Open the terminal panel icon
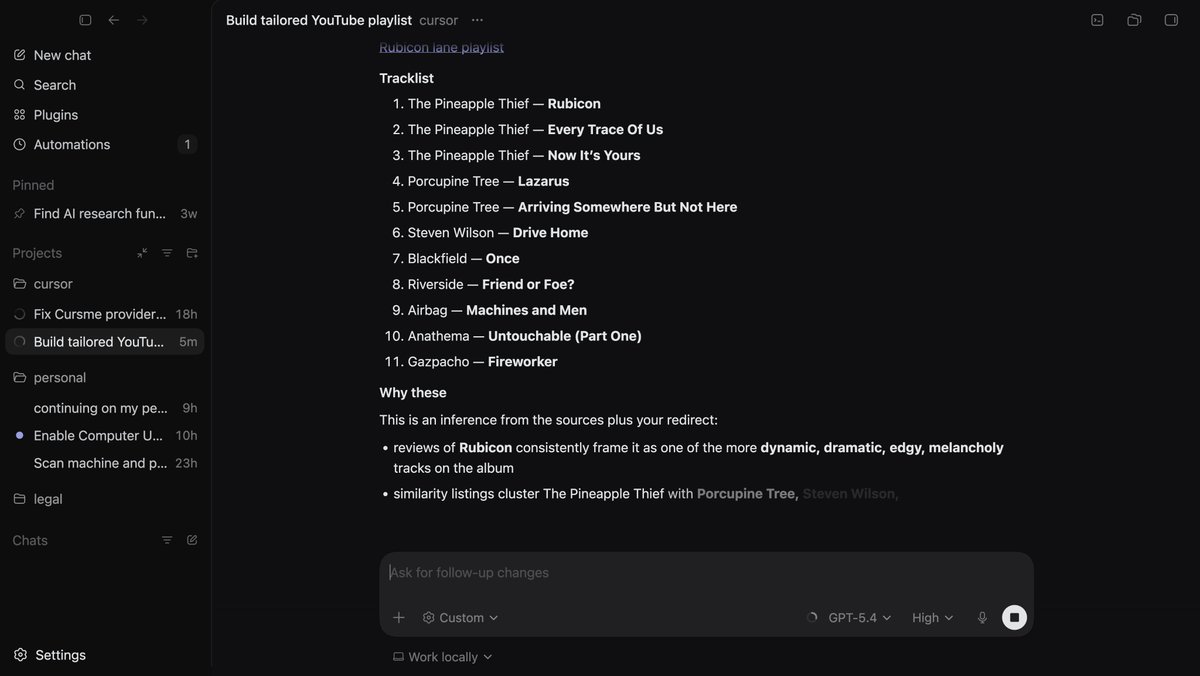The image size is (1200, 676). pos(1097,20)
